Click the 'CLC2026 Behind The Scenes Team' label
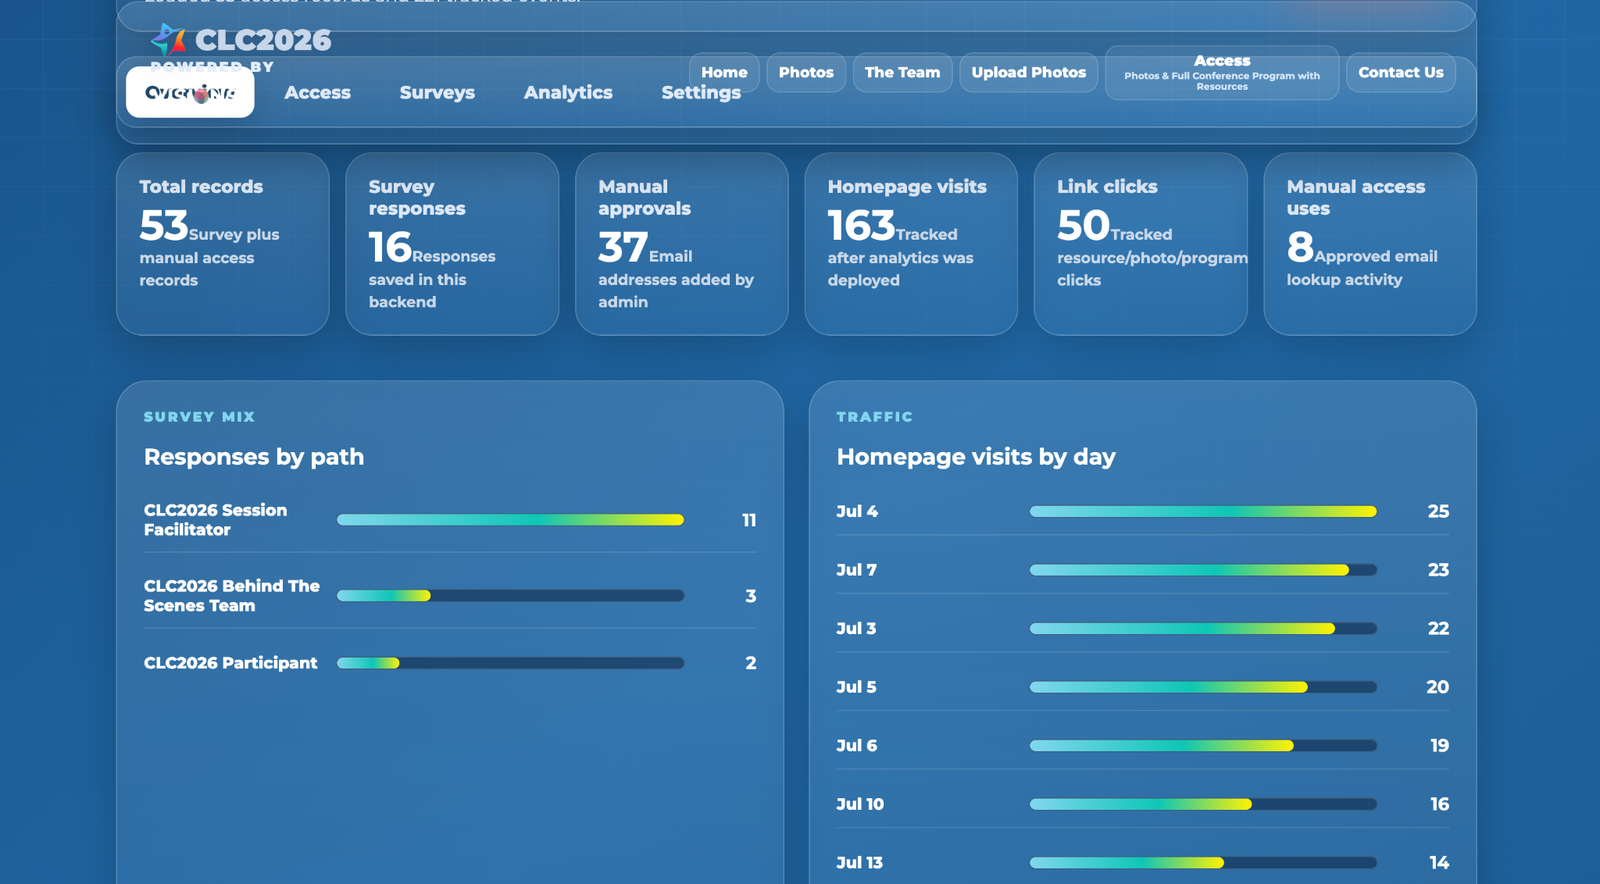The height and width of the screenshot is (884, 1600). coord(231,596)
